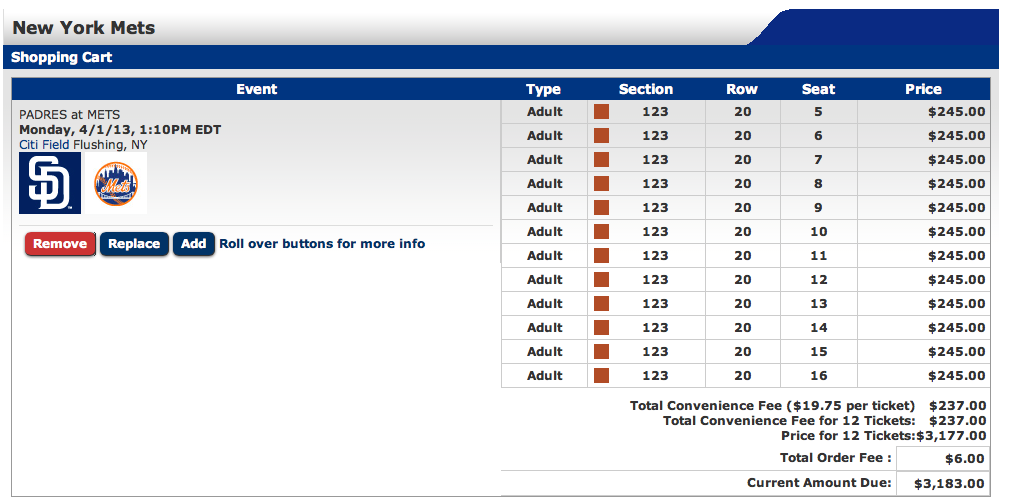Click the orange section swatch for seat 8

coord(601,184)
